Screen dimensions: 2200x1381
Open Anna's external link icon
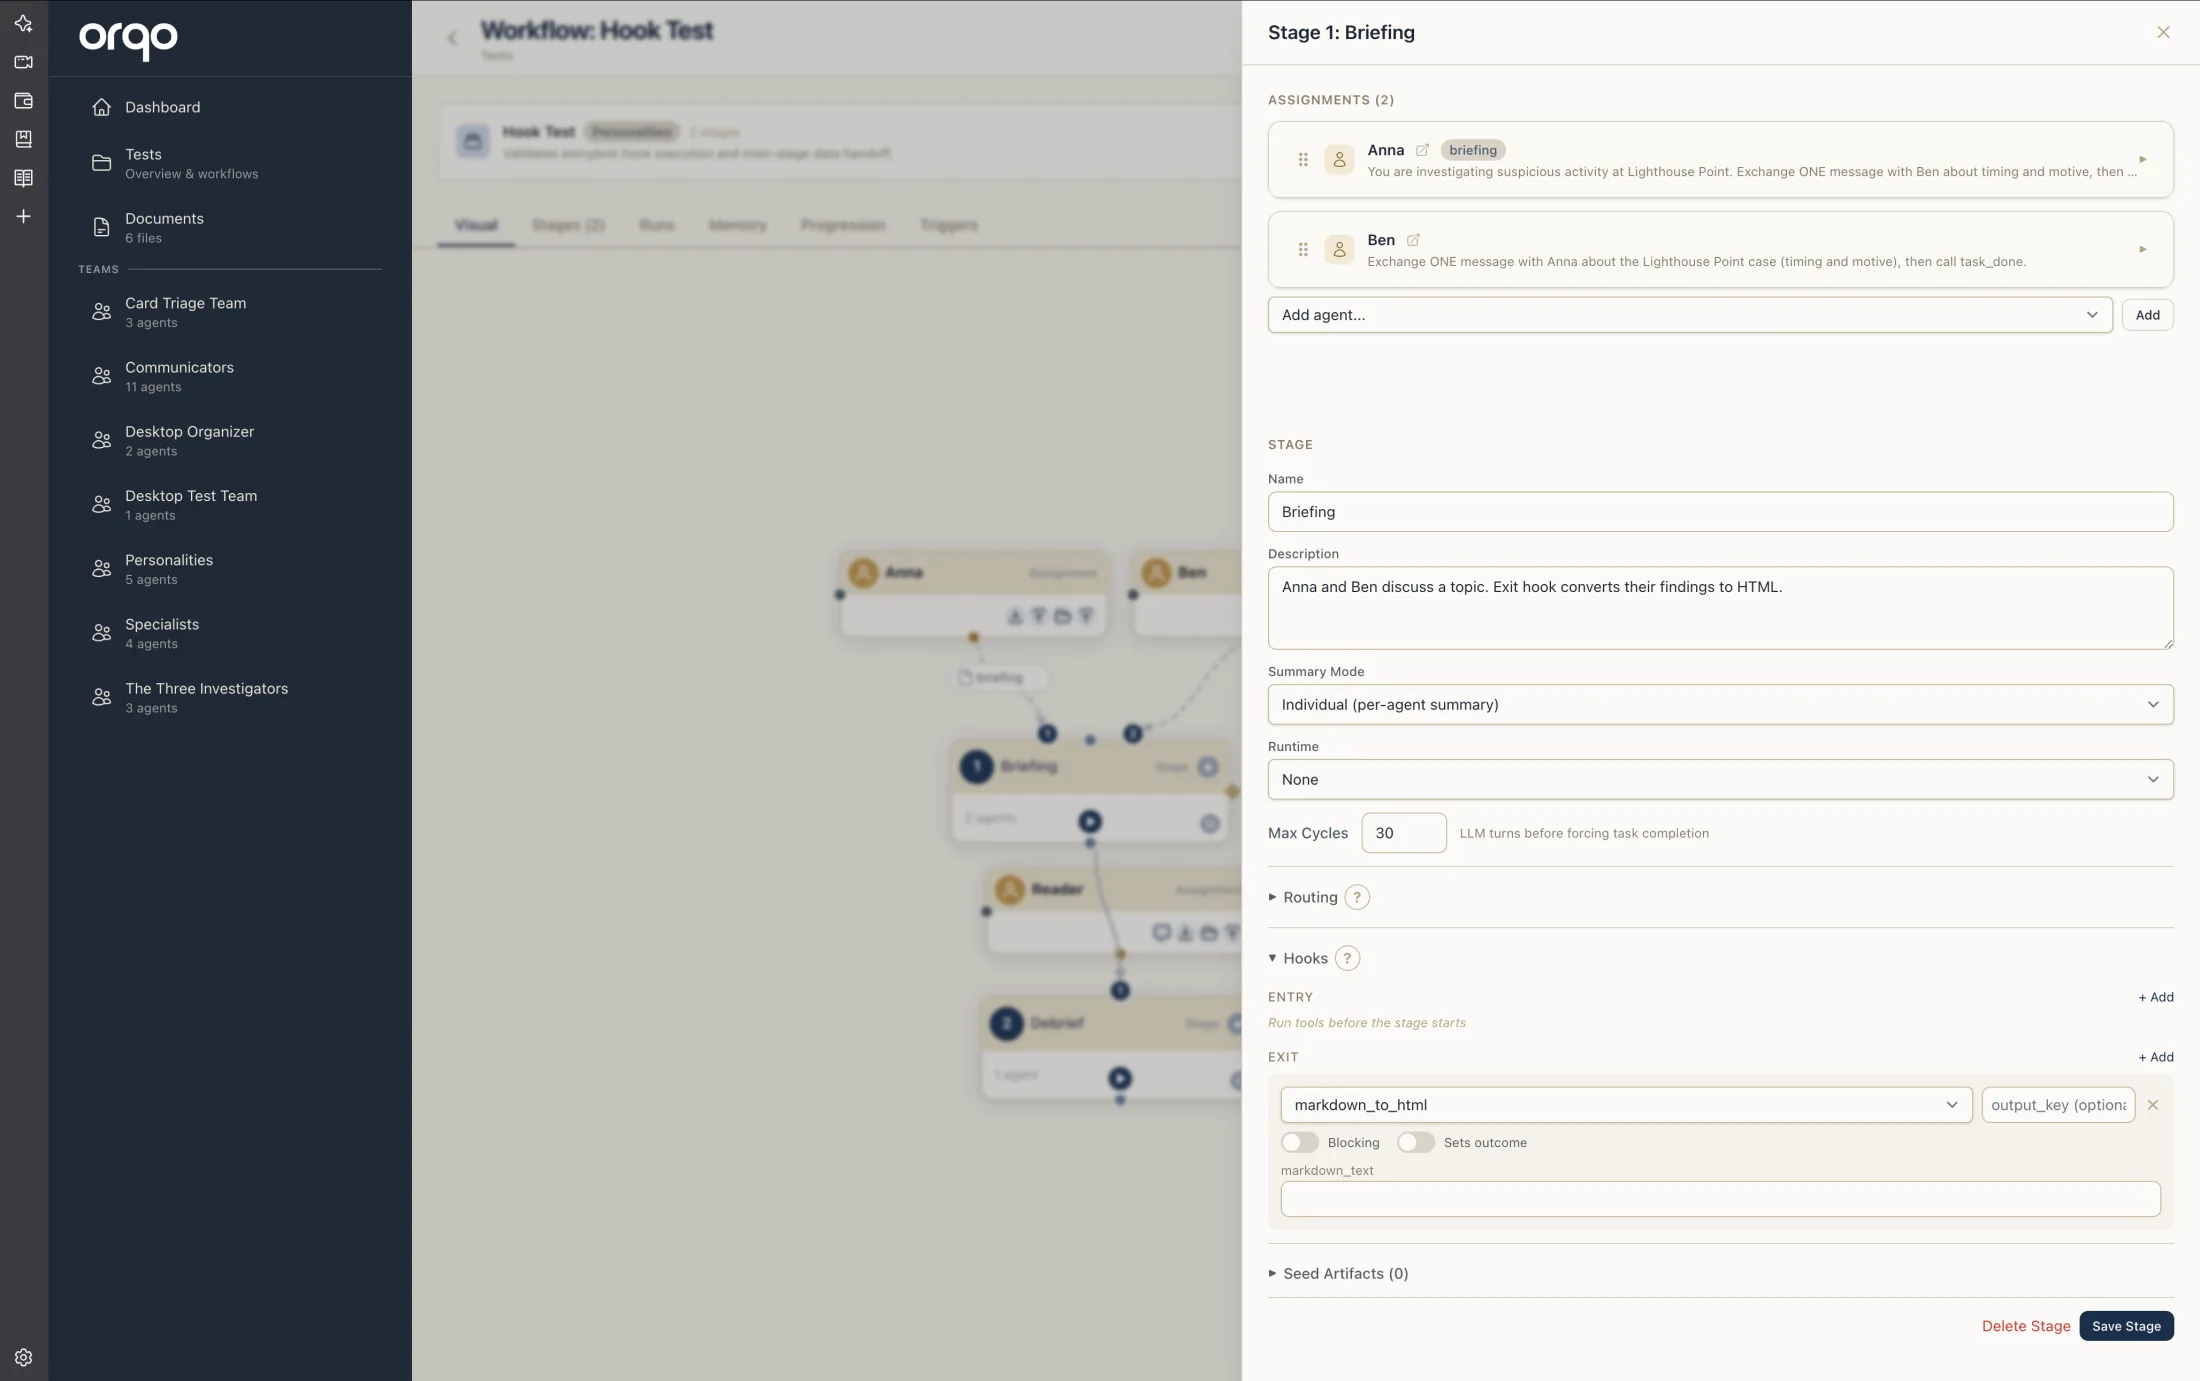[1422, 150]
